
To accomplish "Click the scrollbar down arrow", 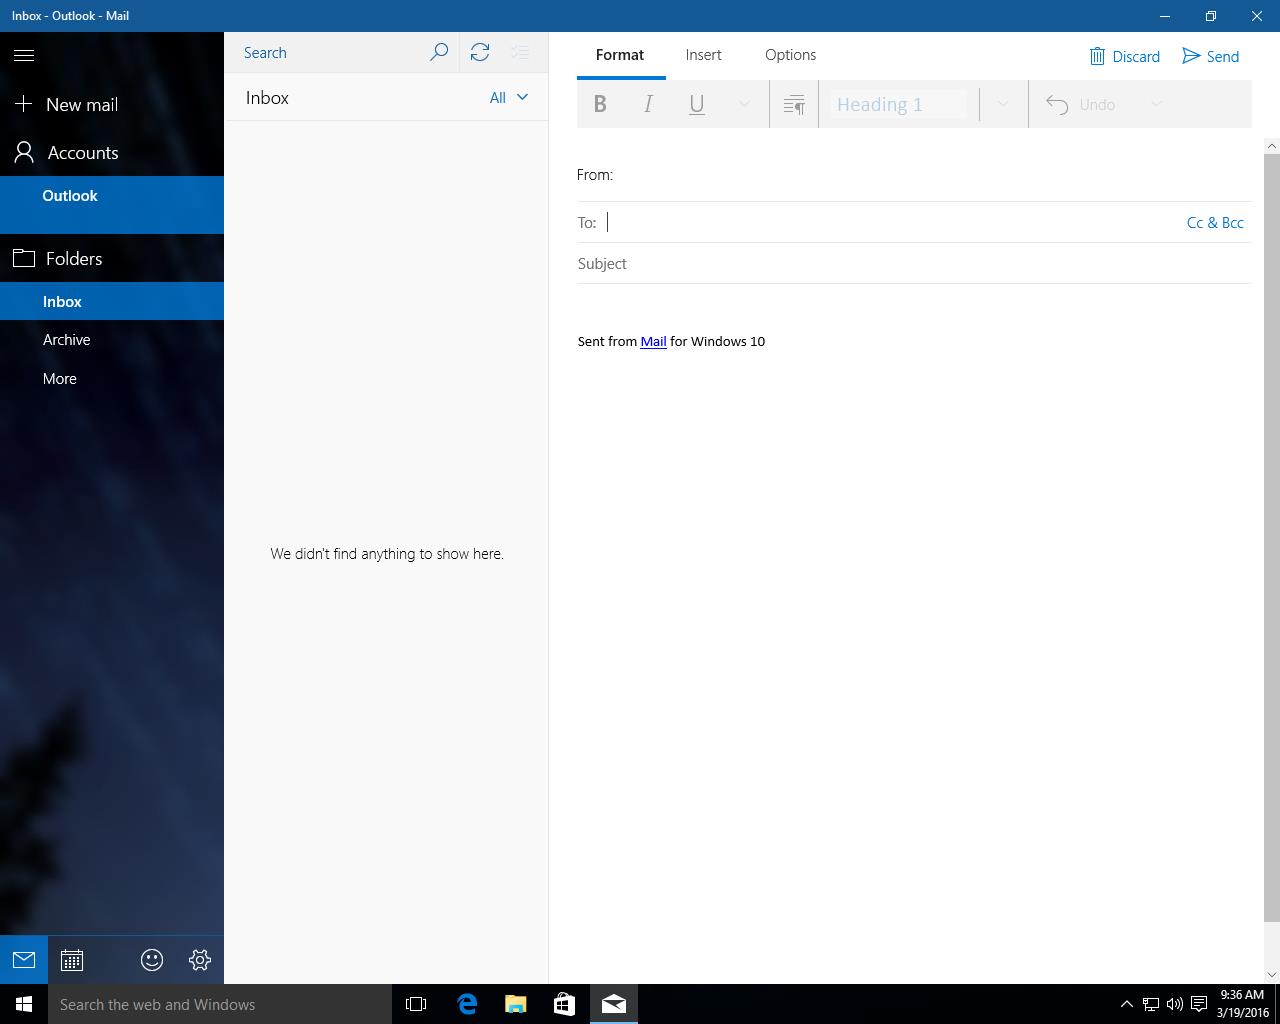I will tap(1272, 975).
